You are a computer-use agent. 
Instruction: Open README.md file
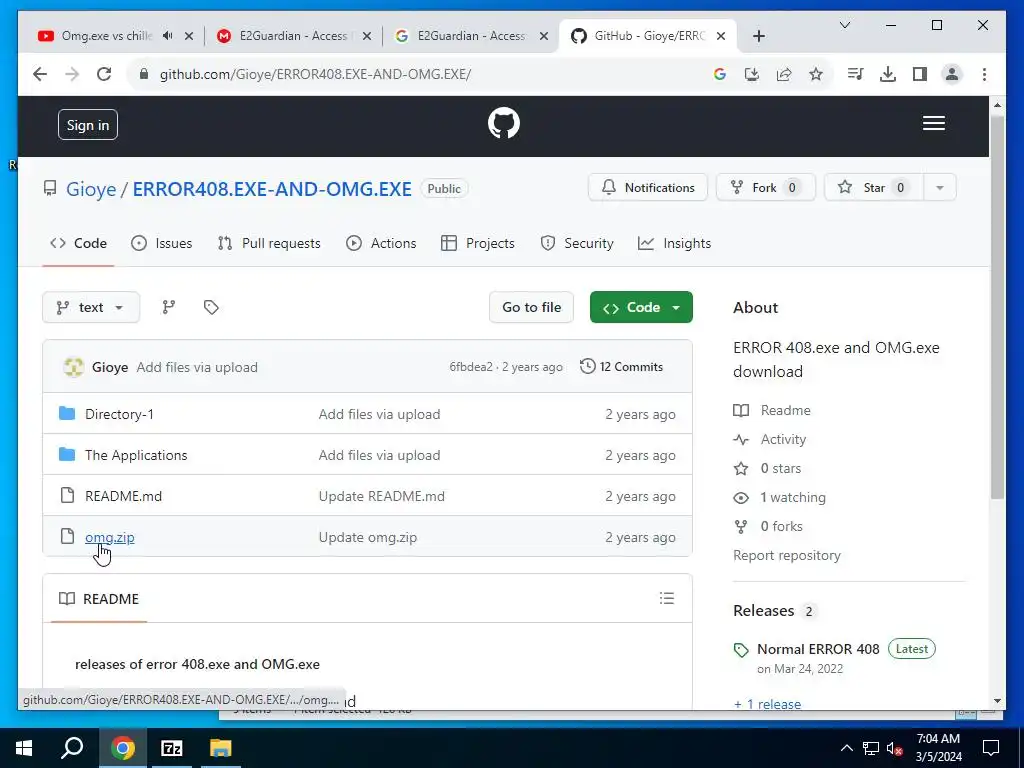pos(123,496)
